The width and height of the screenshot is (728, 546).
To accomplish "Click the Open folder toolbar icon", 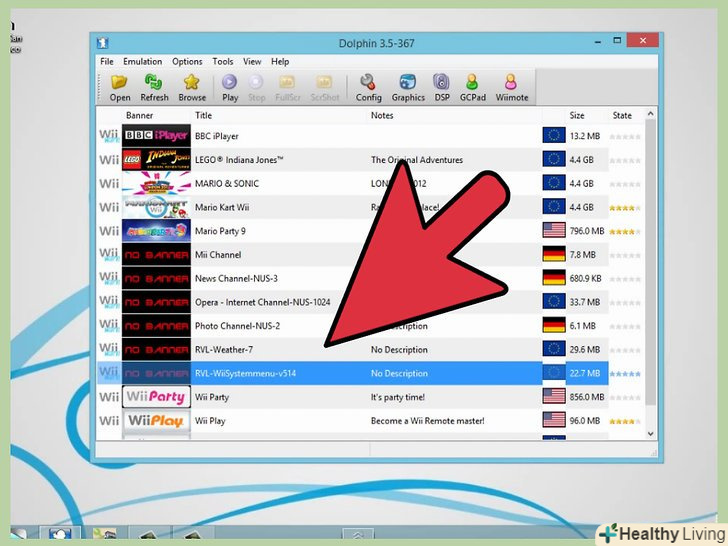I will pos(119,82).
